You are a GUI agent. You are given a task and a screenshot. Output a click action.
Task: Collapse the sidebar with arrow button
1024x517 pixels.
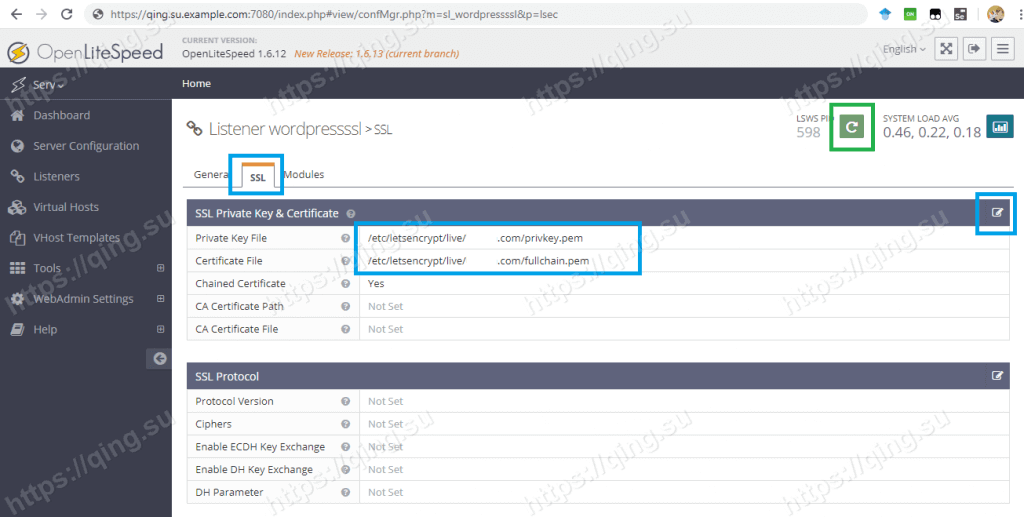tap(159, 358)
